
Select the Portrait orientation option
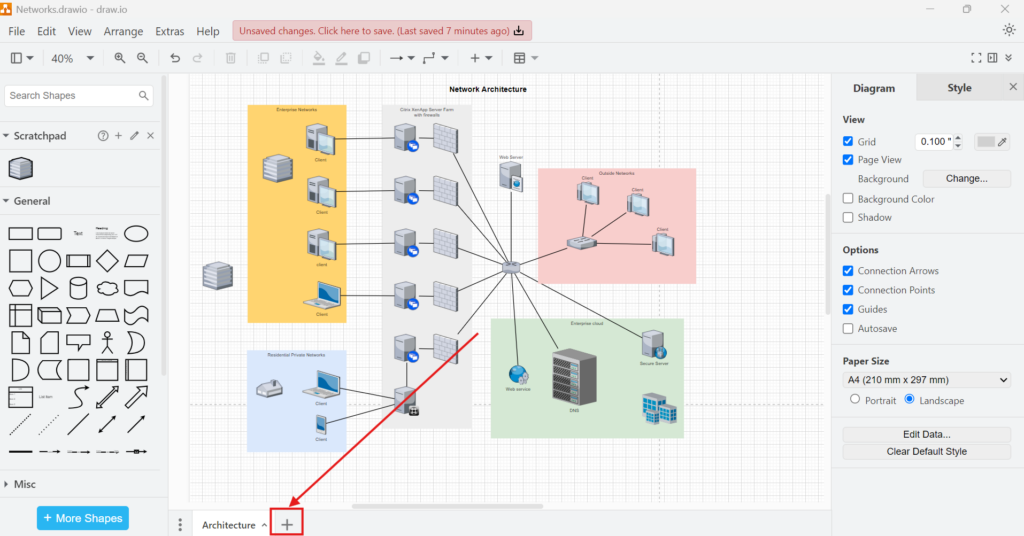(854, 400)
